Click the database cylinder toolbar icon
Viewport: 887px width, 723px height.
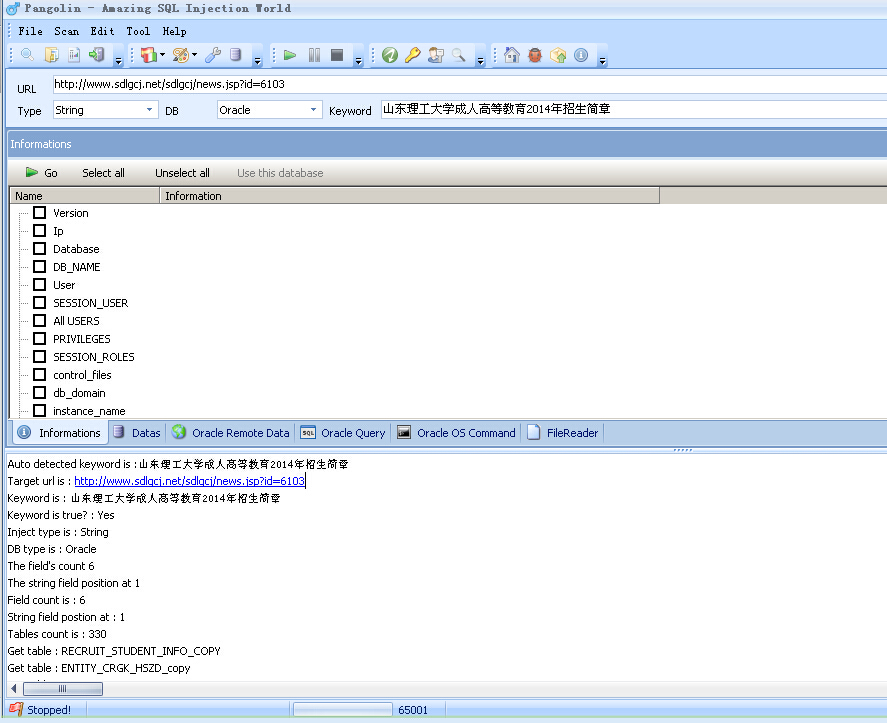click(236, 55)
